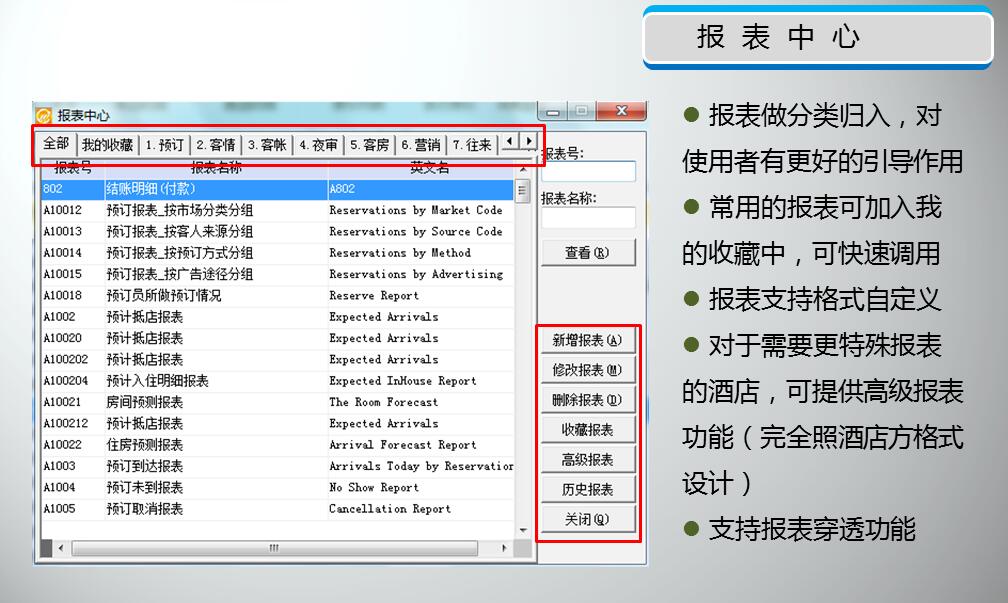Open the 历史报表 history reports
Viewport: 1008px width, 603px height.
click(587, 490)
